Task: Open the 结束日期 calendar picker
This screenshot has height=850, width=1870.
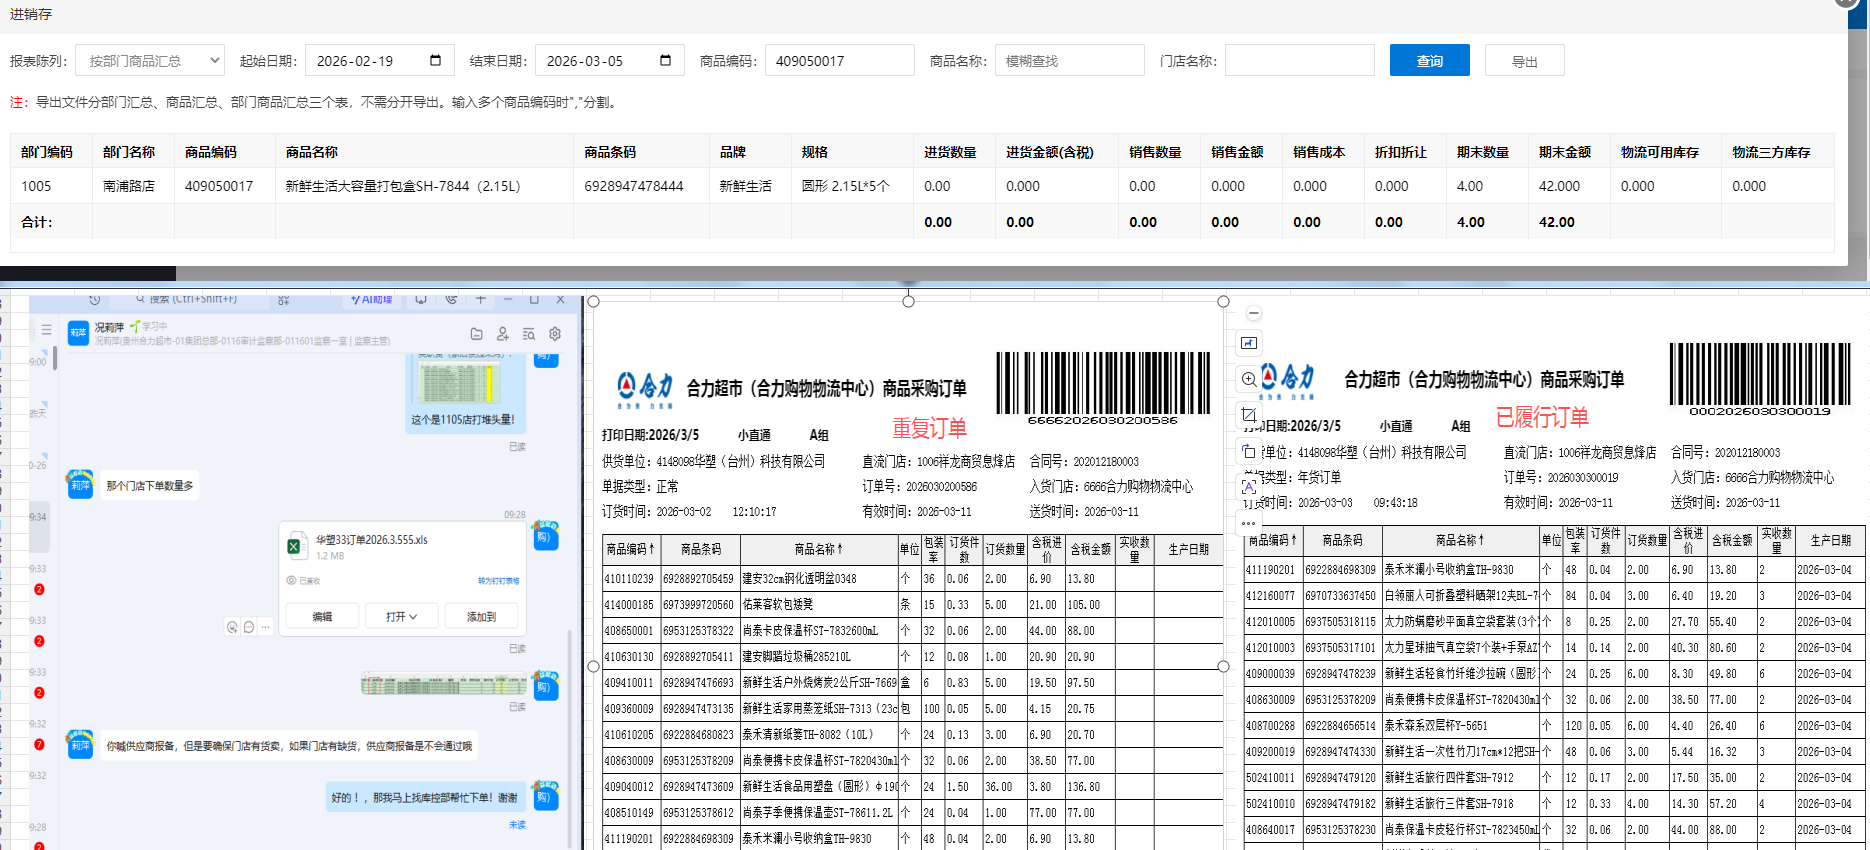Action: coord(665,61)
